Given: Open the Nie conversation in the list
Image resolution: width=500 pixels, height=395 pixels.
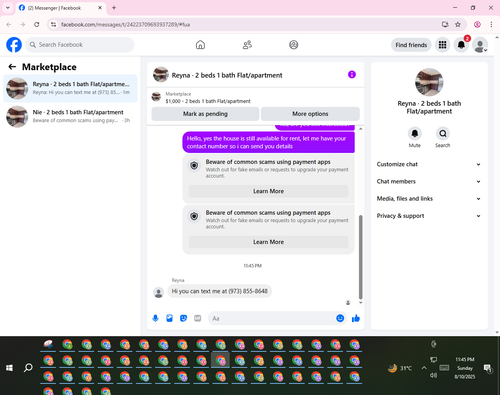Looking at the screenshot, I should [x=70, y=116].
